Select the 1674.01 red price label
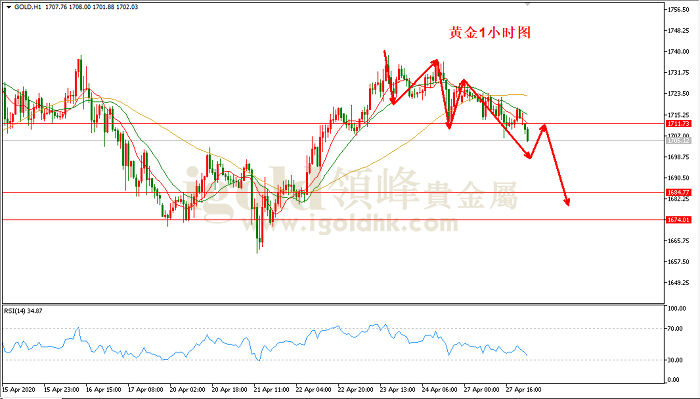The width and height of the screenshot is (700, 399). [678, 220]
